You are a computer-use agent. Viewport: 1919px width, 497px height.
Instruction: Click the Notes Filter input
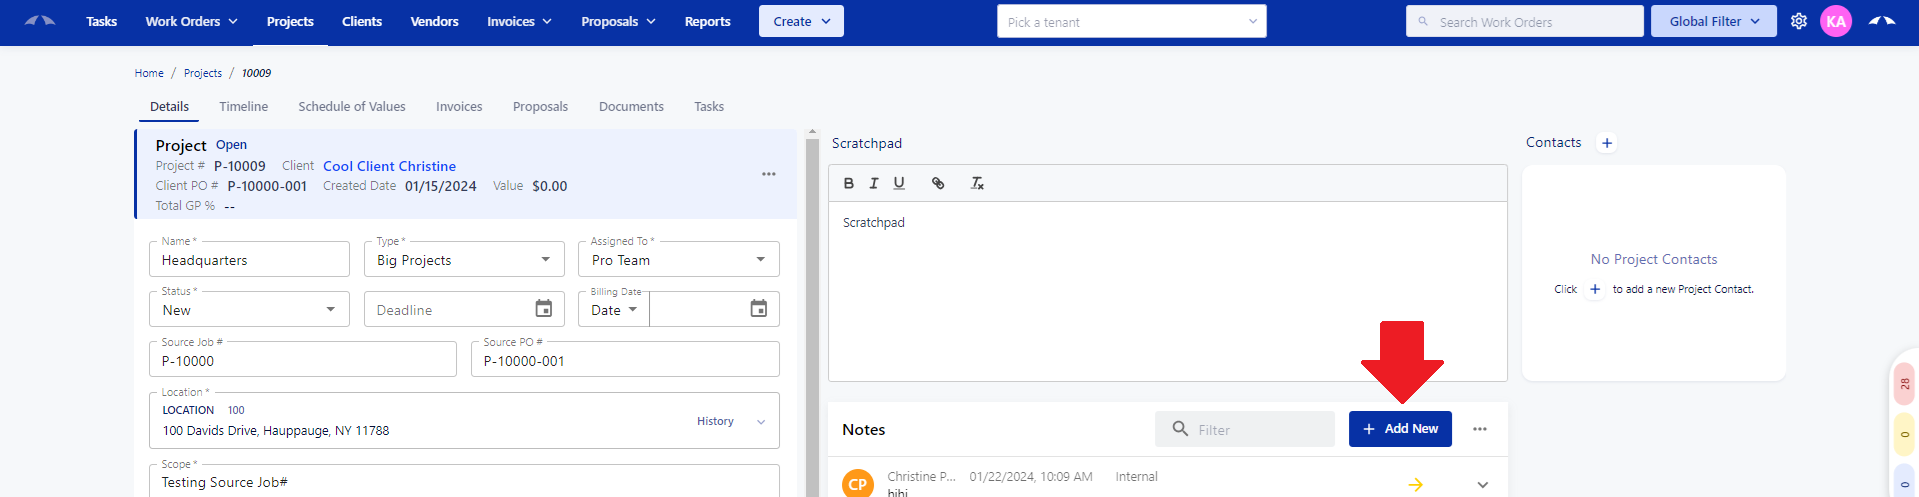[x=1245, y=429]
